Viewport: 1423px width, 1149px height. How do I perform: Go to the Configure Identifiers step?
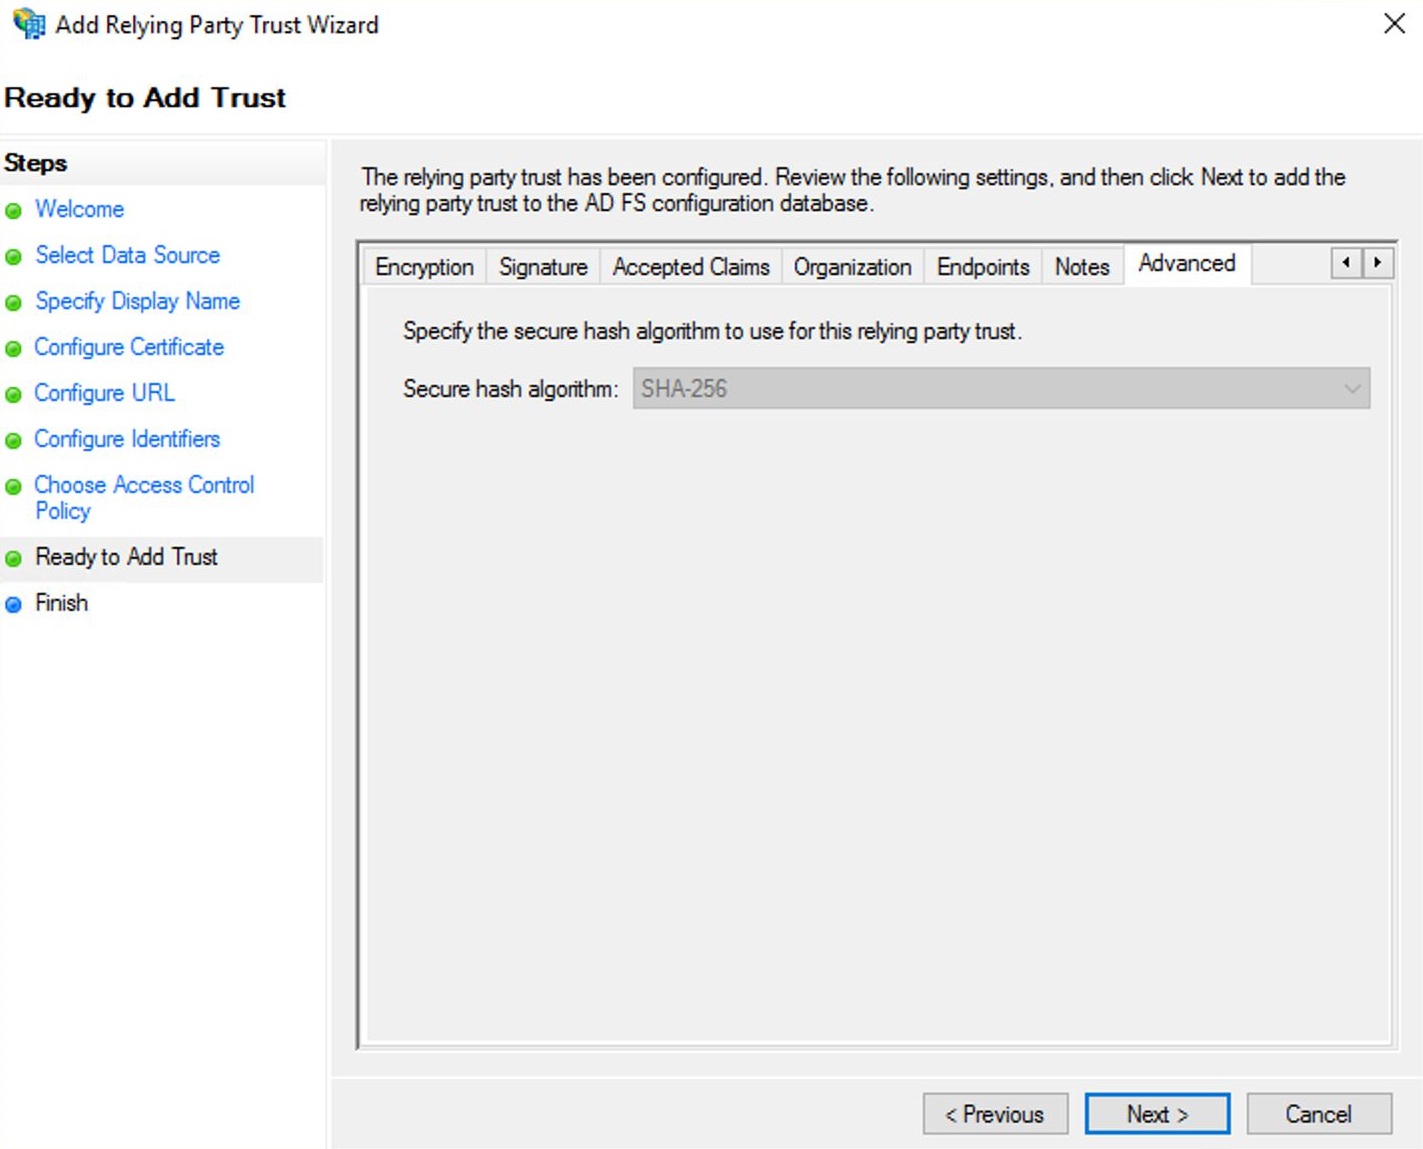(127, 439)
